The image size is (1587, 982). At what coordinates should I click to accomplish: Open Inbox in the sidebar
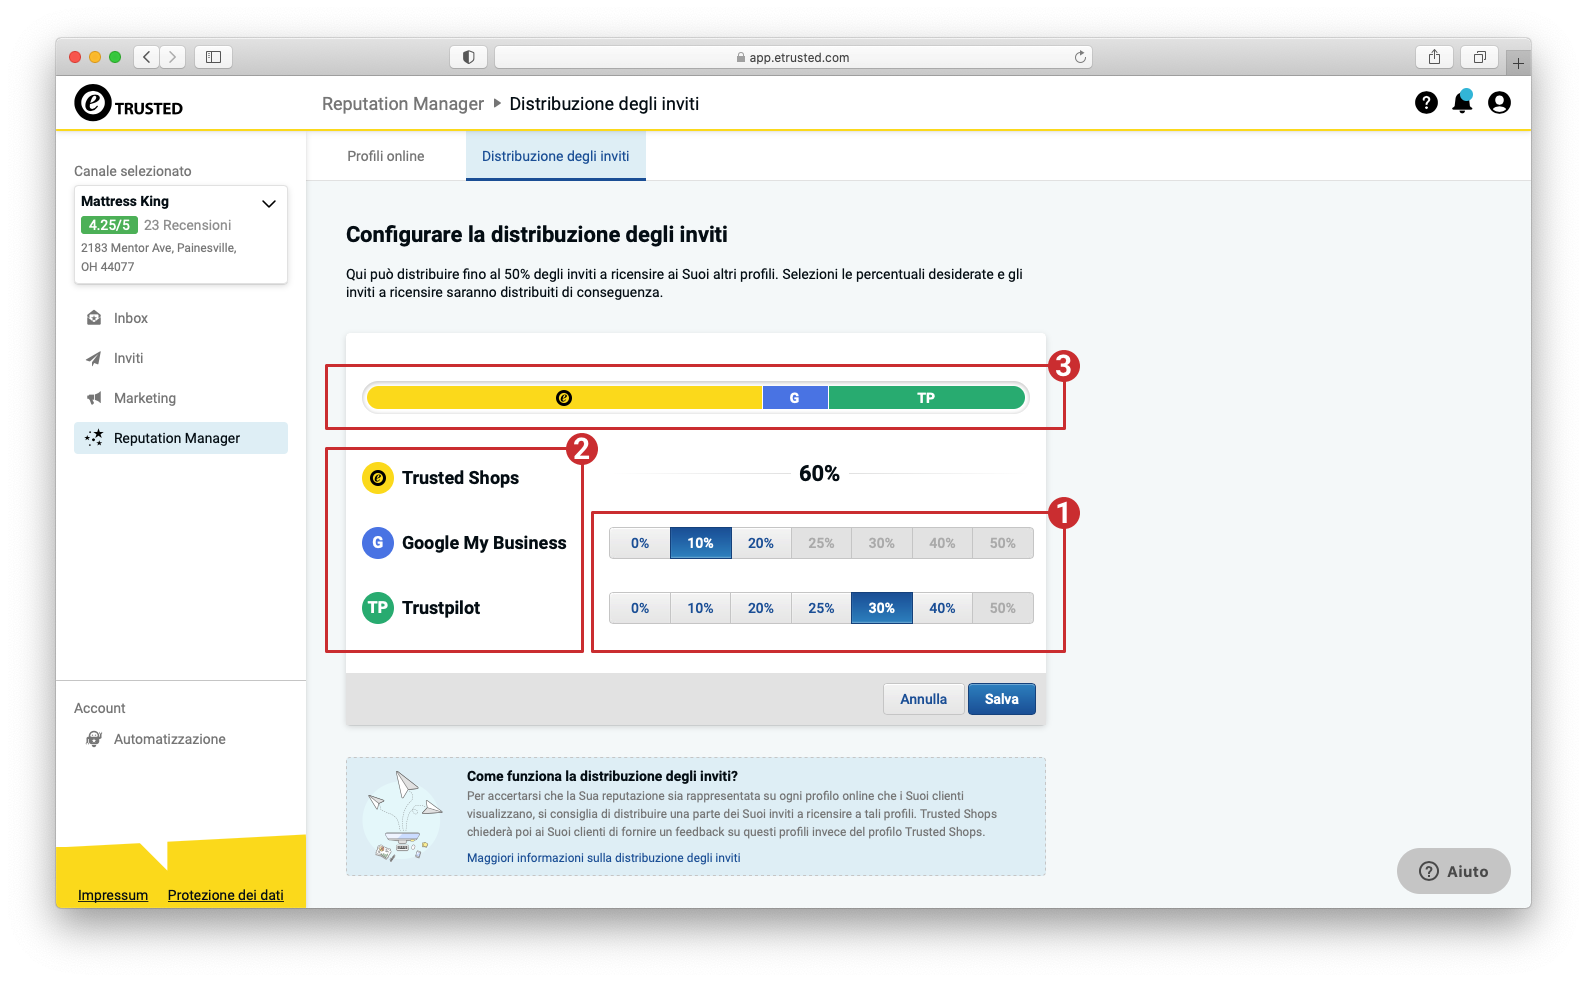tap(181, 318)
